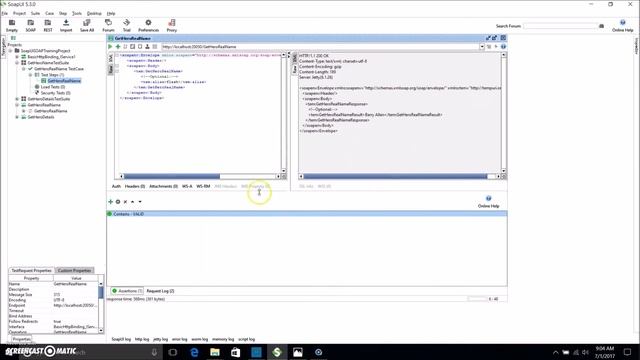
Task: Open Microsoft Store from taskbar
Action: pyautogui.click(x=236, y=352)
